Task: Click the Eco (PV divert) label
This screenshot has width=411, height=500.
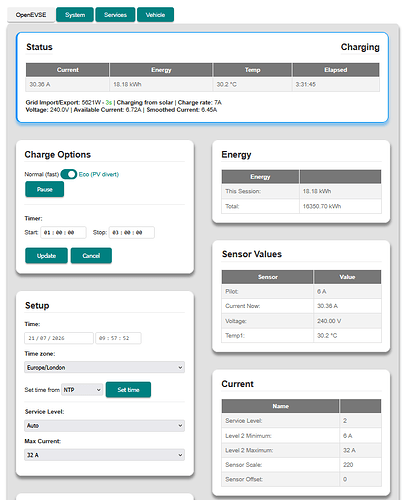Action: (99, 174)
